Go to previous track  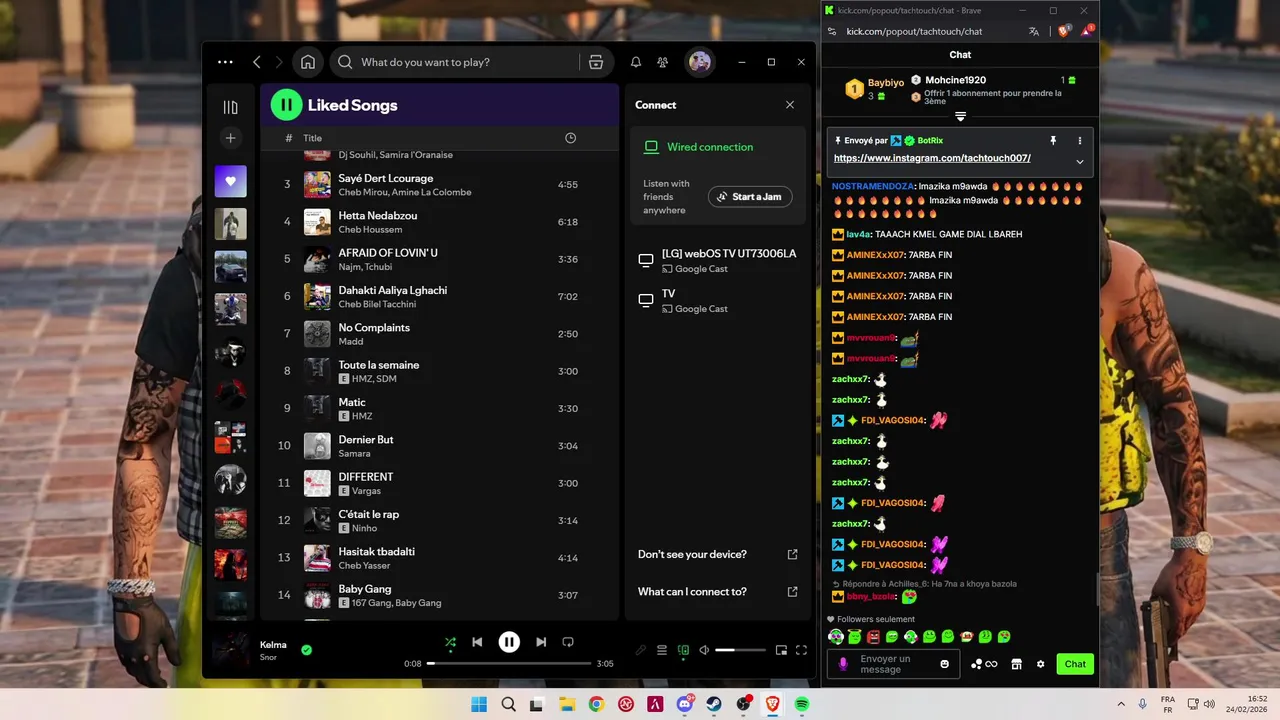click(477, 642)
